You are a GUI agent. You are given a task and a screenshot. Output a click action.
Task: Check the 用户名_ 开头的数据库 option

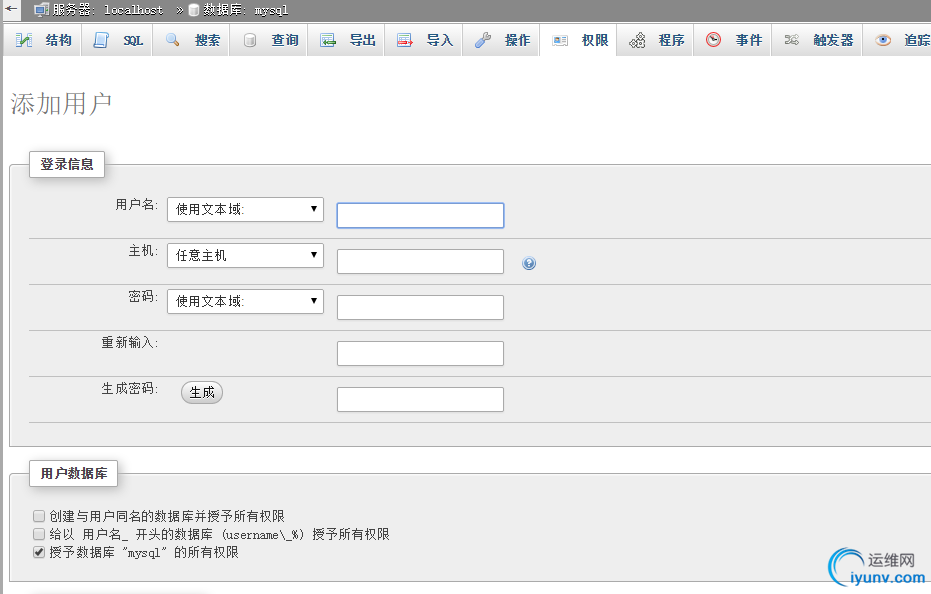pyautogui.click(x=39, y=534)
